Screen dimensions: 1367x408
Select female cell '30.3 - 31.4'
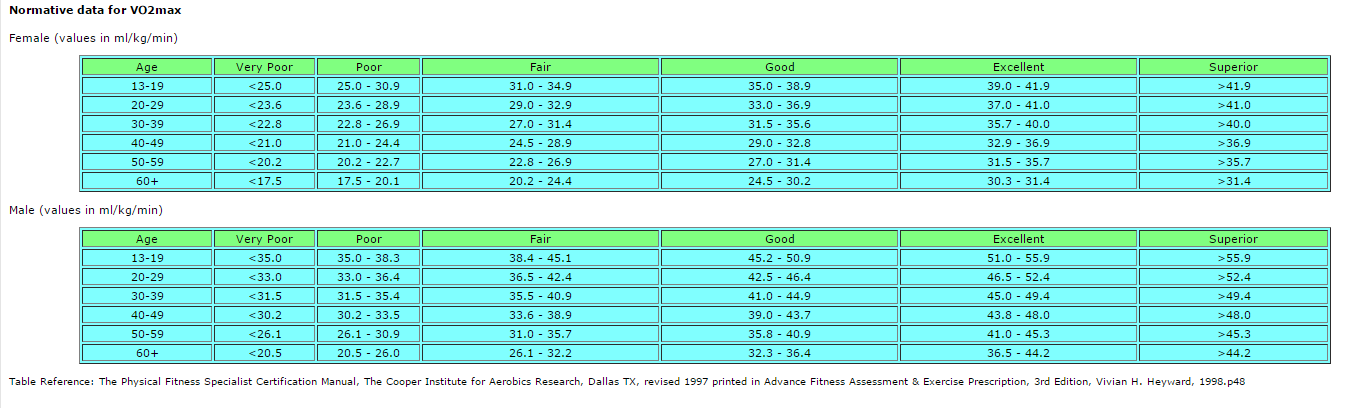point(1018,181)
